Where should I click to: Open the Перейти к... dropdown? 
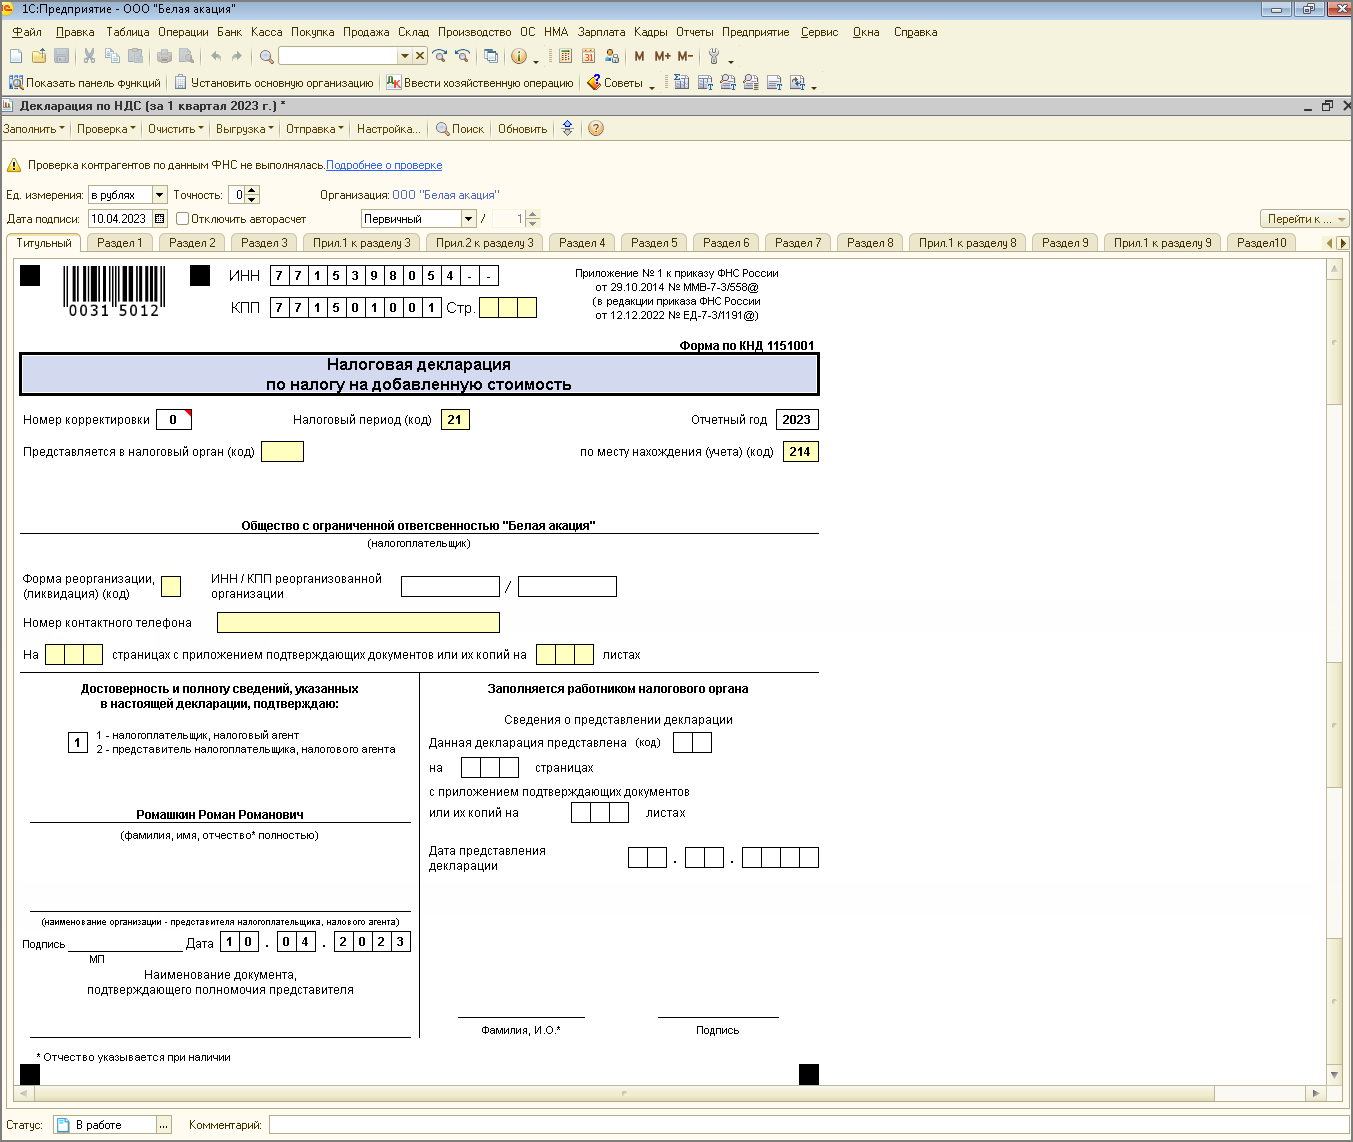point(1304,219)
